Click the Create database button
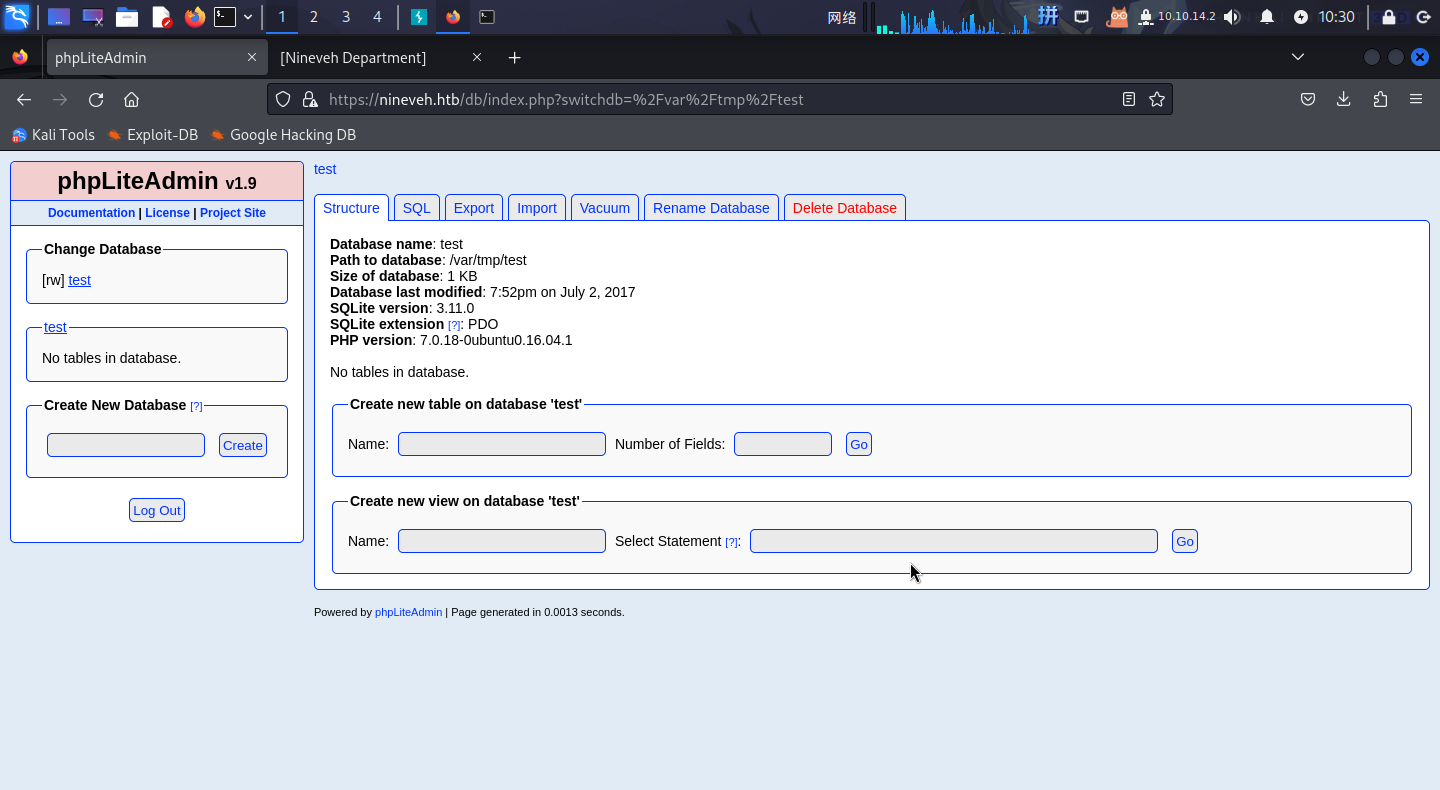 pyautogui.click(x=243, y=445)
